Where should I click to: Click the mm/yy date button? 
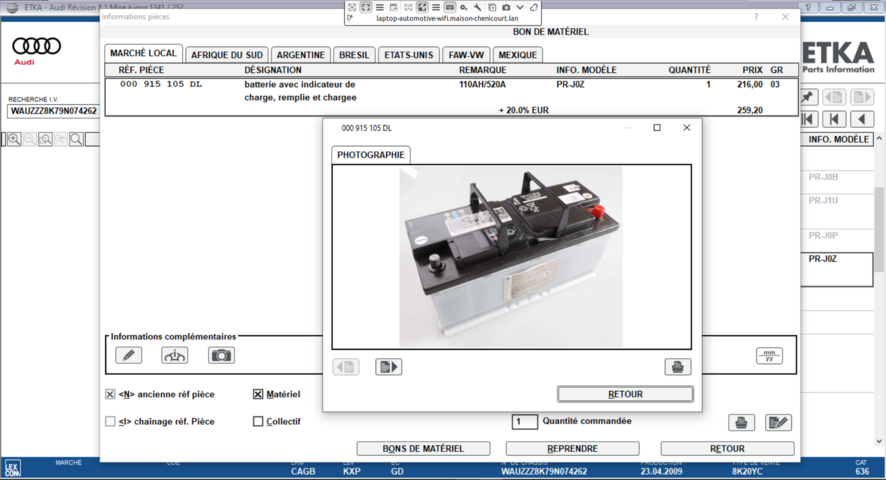click(769, 356)
